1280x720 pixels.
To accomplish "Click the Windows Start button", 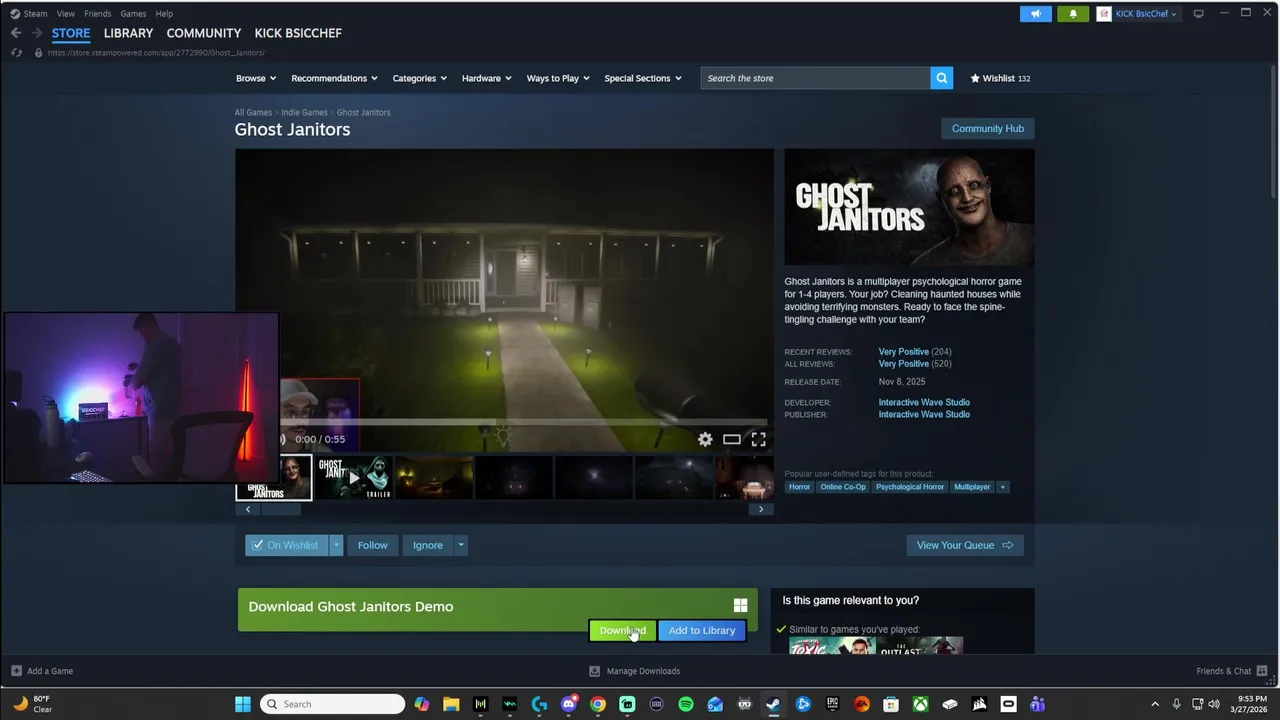I will 243,704.
